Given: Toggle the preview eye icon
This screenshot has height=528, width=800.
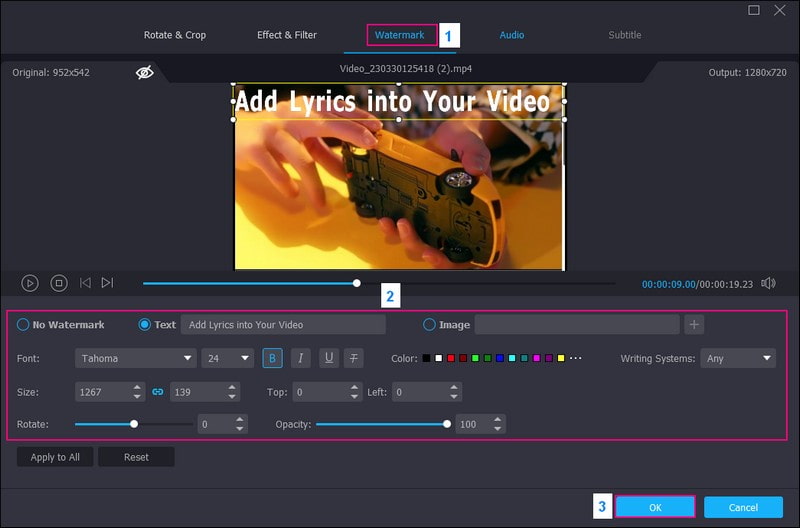Looking at the screenshot, I should [145, 73].
